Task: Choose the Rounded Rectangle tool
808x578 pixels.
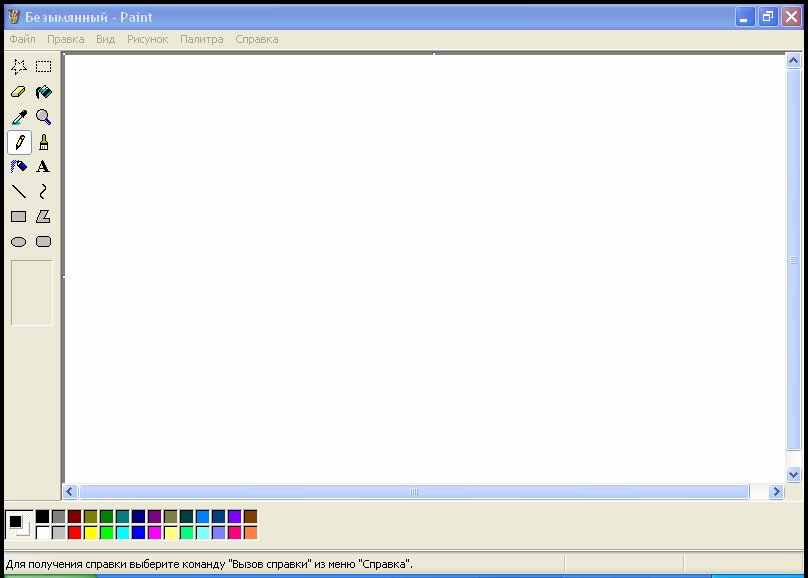Action: pos(44,242)
